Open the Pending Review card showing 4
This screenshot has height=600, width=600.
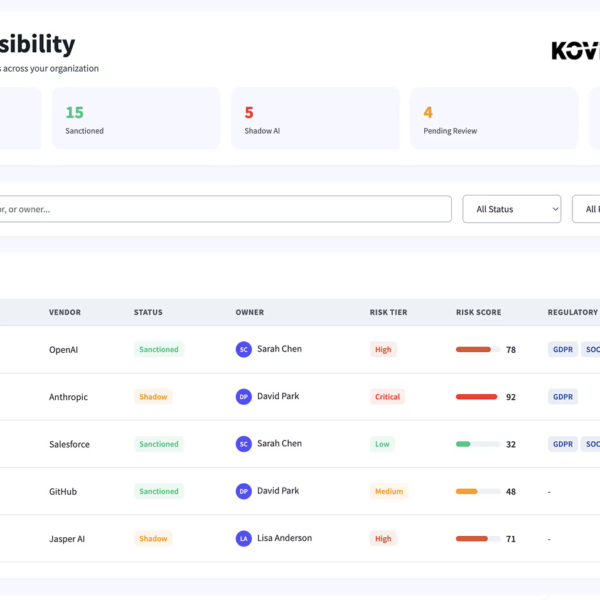494,119
